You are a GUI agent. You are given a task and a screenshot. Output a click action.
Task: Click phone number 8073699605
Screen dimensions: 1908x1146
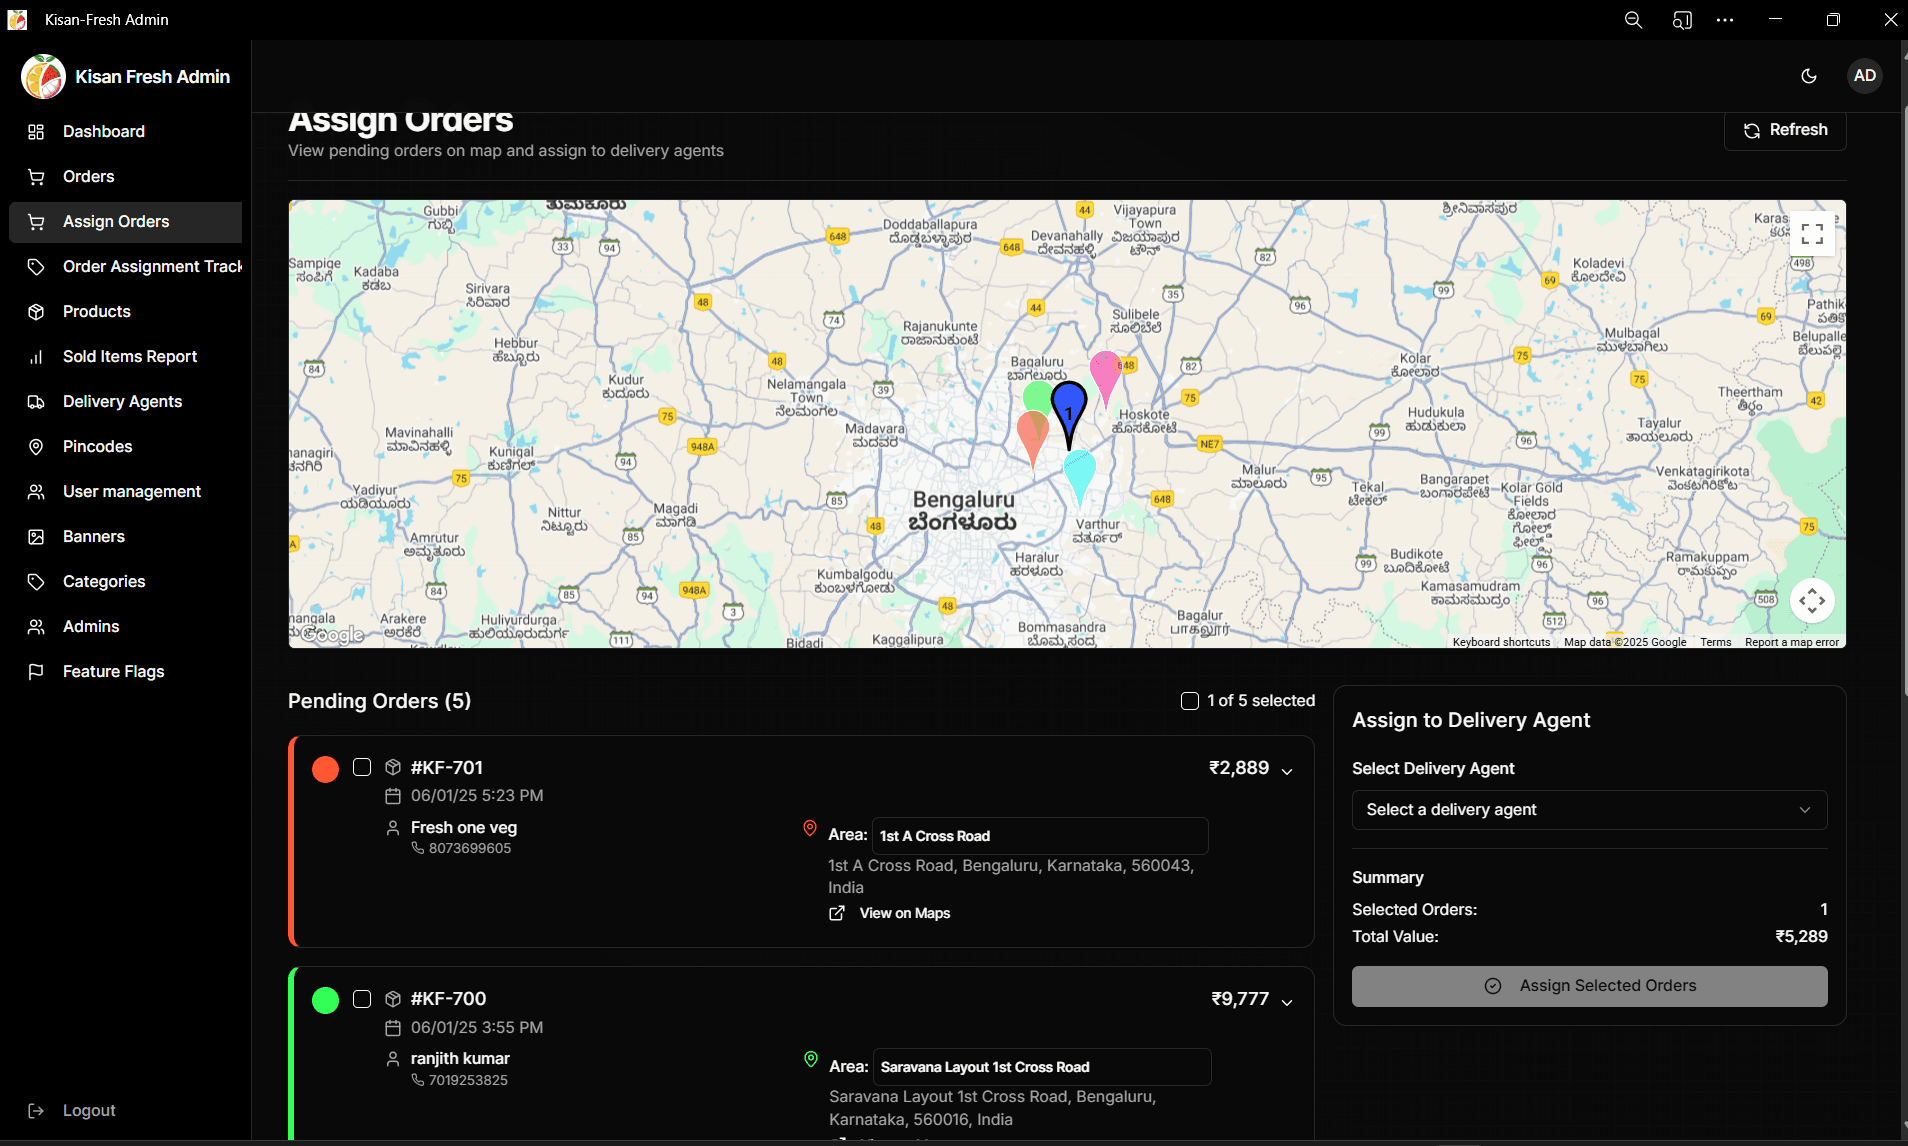coord(470,848)
